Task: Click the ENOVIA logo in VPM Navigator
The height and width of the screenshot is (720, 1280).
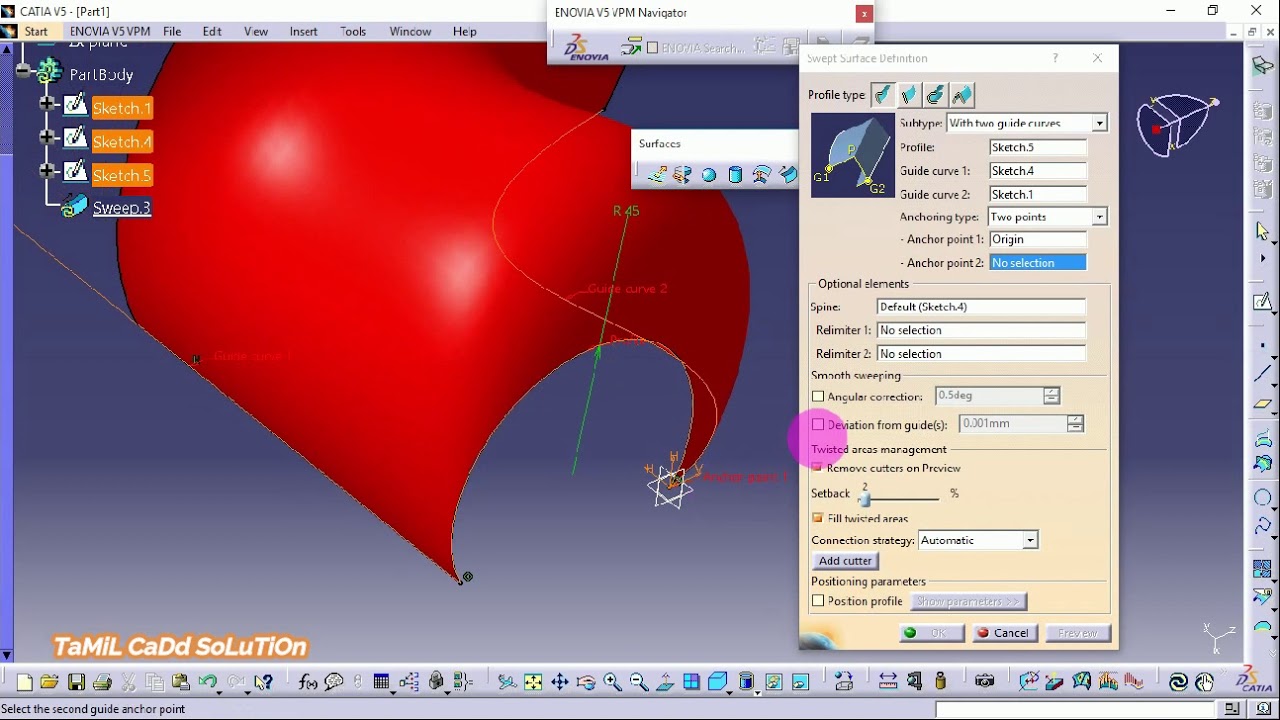Action: (586, 48)
